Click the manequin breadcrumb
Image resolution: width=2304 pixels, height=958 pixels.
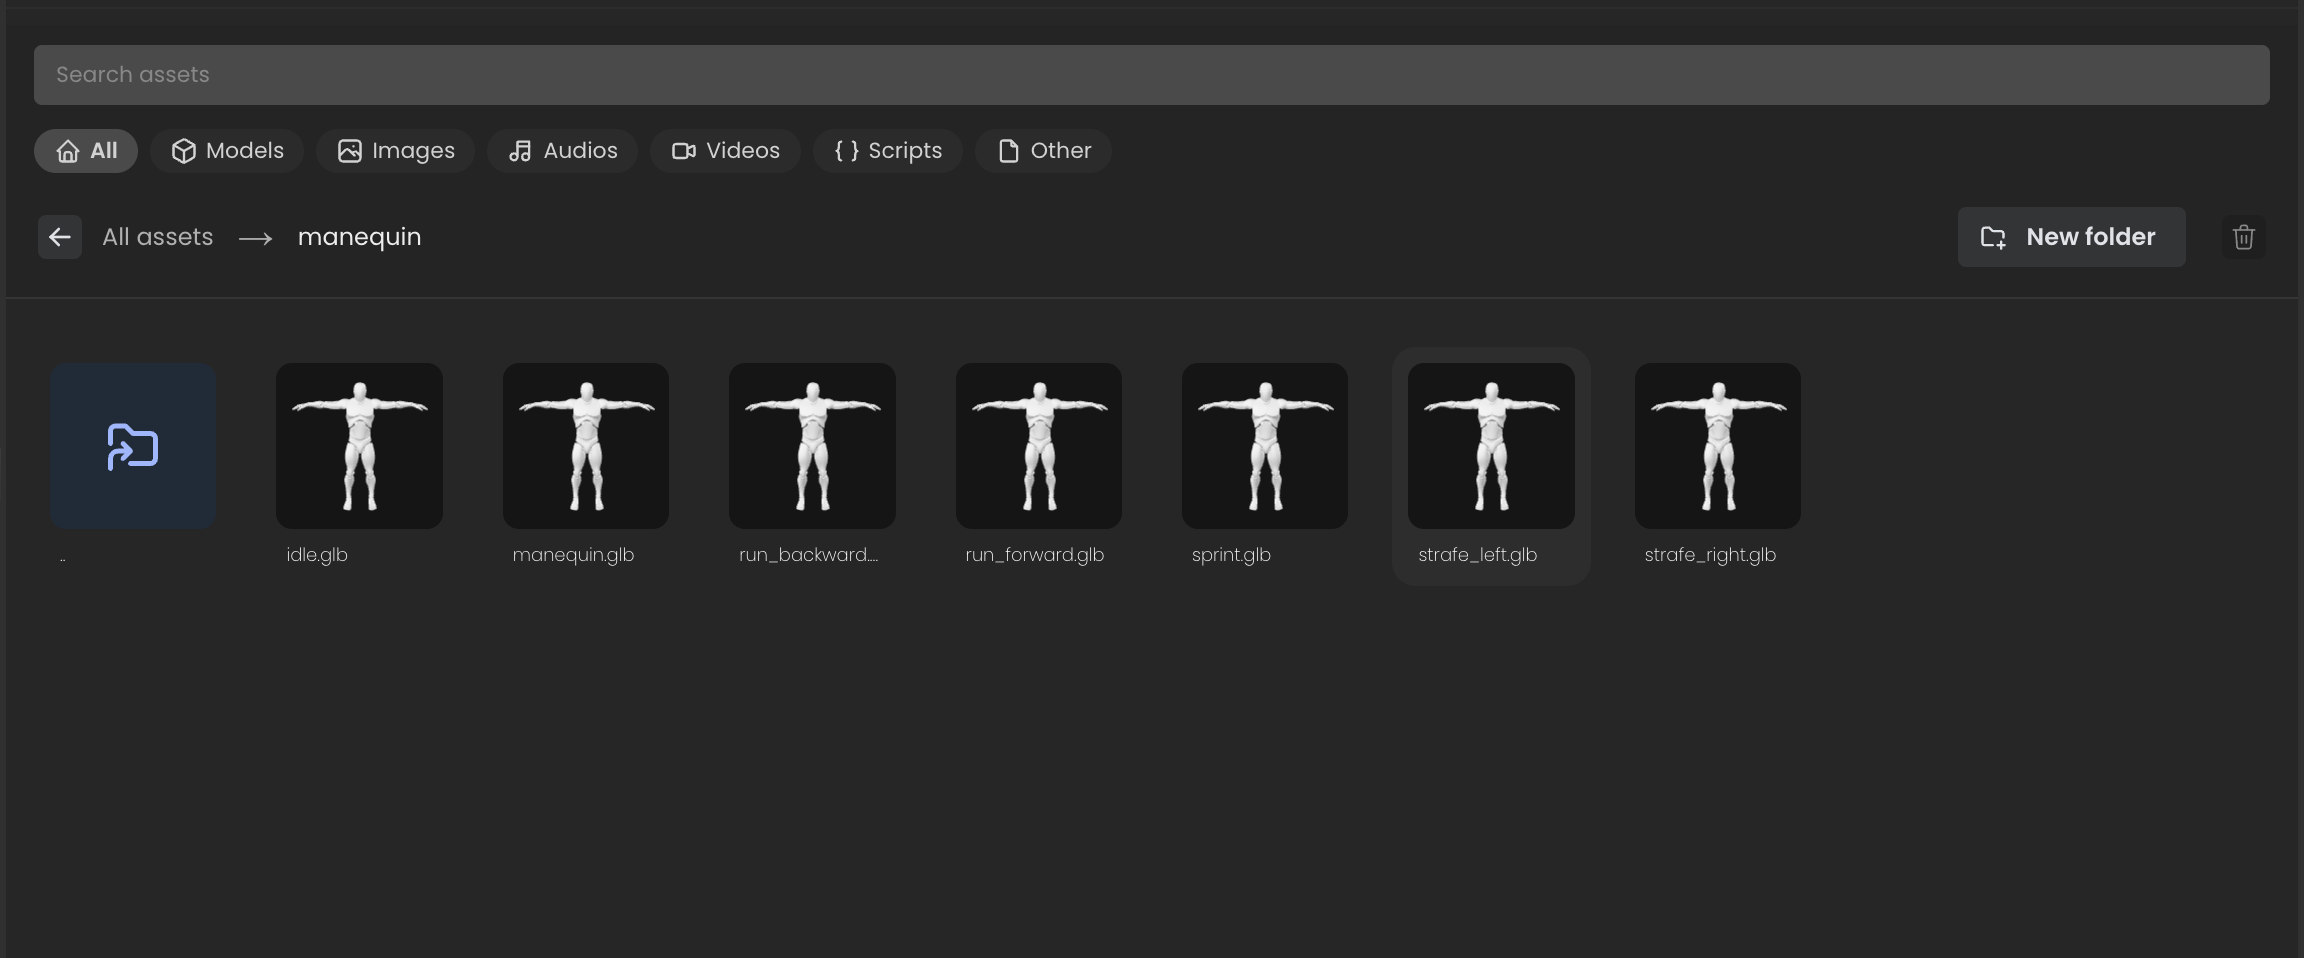360,237
